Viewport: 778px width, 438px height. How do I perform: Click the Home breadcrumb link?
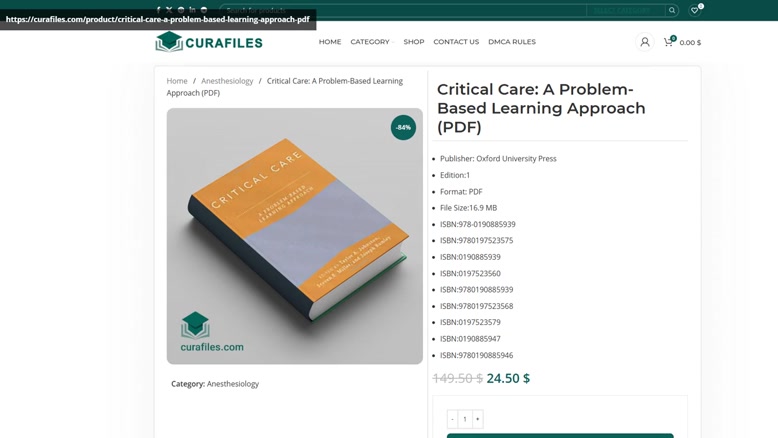coord(177,81)
